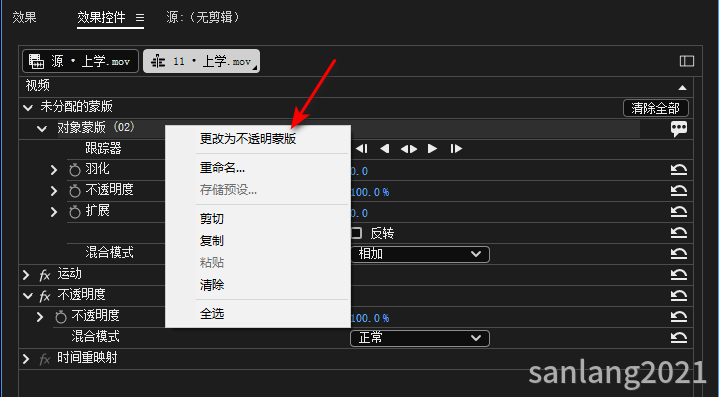
Task: Reset the mask 不透明度 100.0 % parameter
Action: 679,191
